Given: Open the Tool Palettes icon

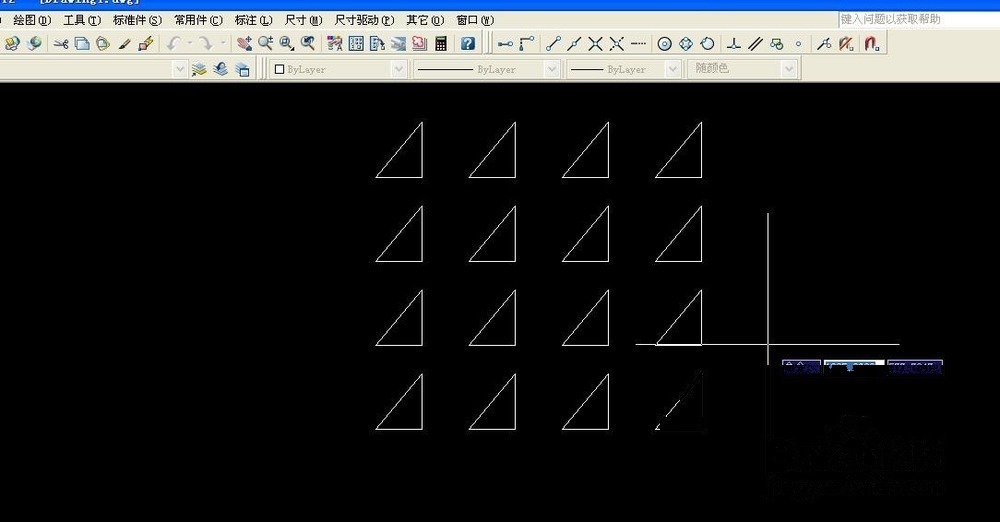Looking at the screenshot, I should [378, 43].
